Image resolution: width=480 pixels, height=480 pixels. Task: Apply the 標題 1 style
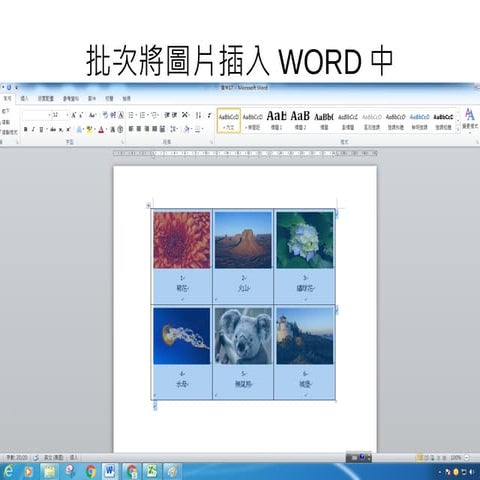[x=276, y=121]
